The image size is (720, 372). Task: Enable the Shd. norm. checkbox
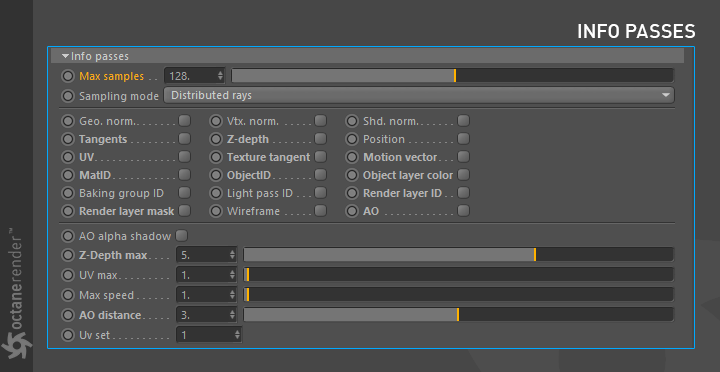pos(463,121)
